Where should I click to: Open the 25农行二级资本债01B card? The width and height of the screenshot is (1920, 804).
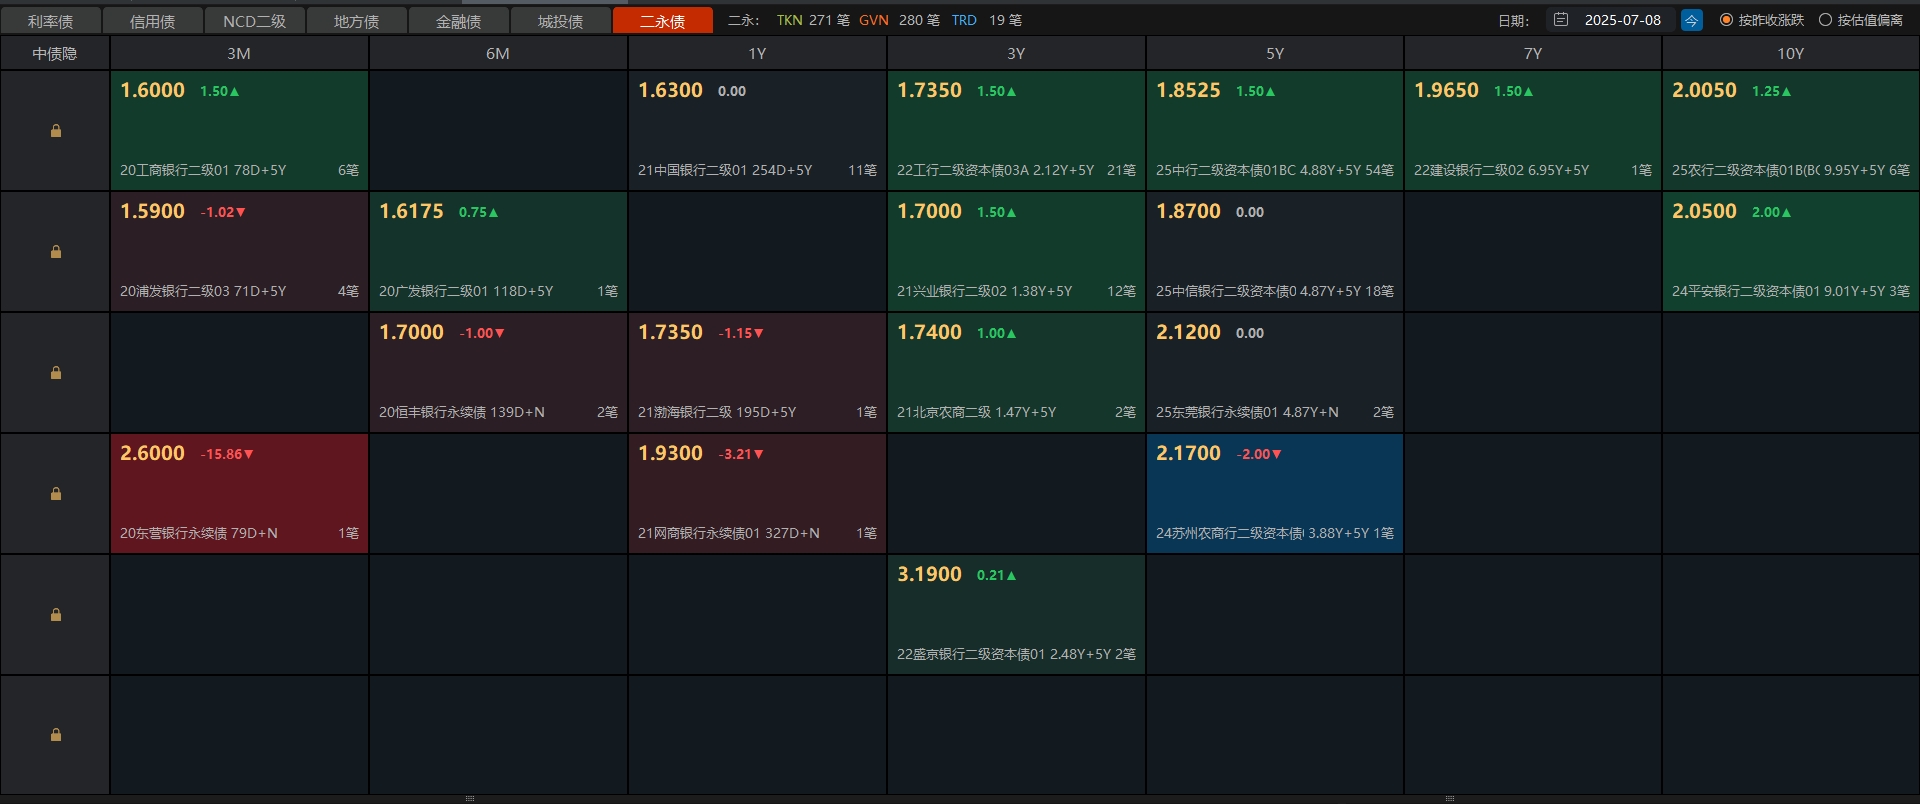(x=1791, y=131)
